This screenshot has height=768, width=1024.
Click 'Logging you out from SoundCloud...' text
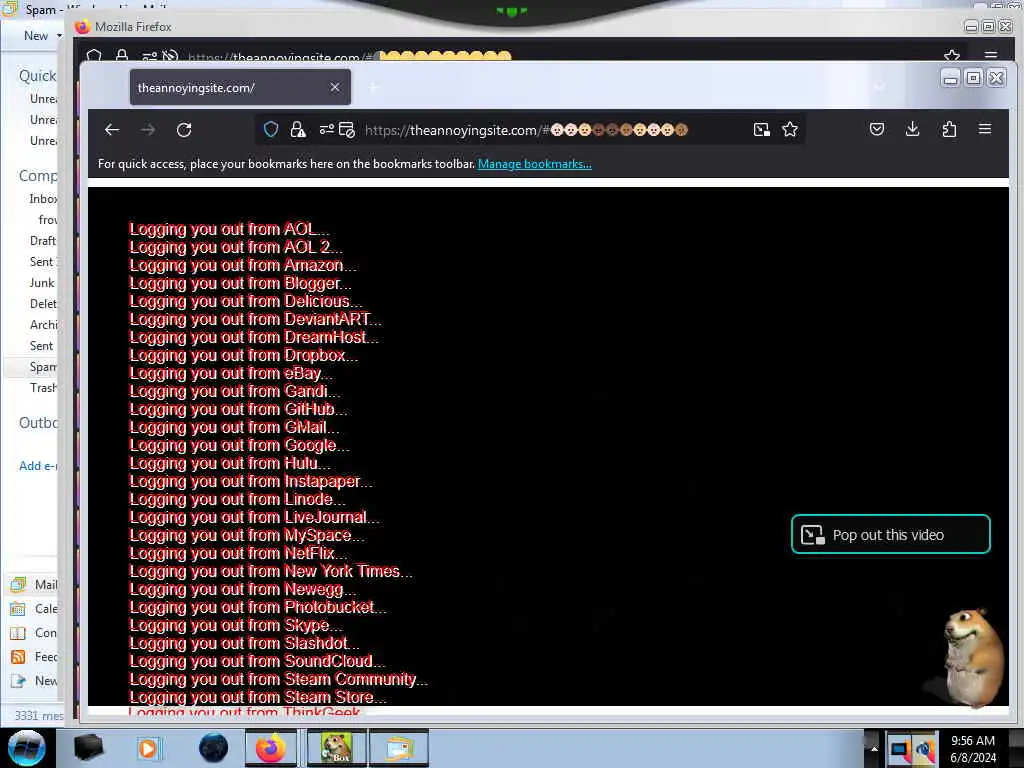click(257, 661)
